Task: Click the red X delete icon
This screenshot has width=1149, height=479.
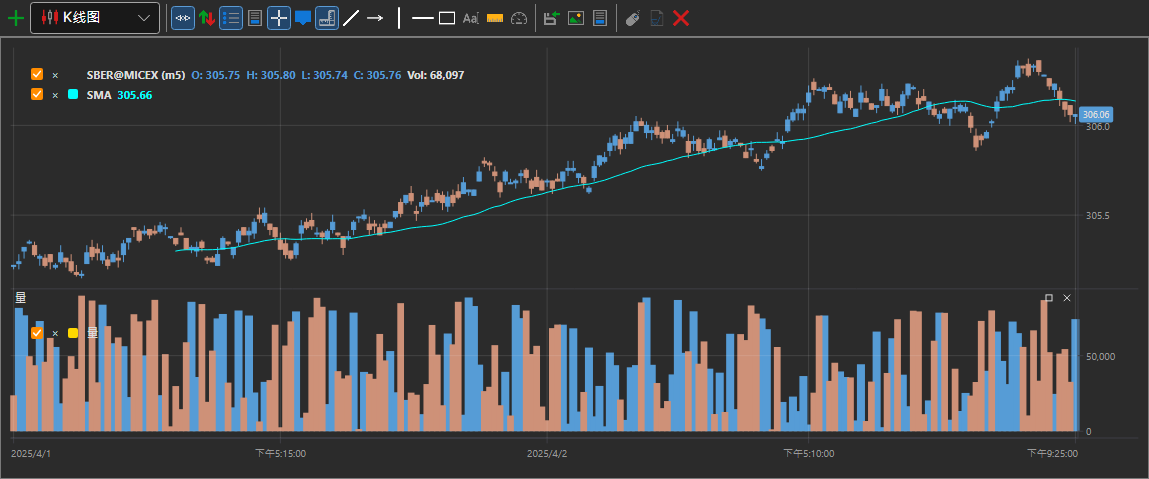Action: 681,18
